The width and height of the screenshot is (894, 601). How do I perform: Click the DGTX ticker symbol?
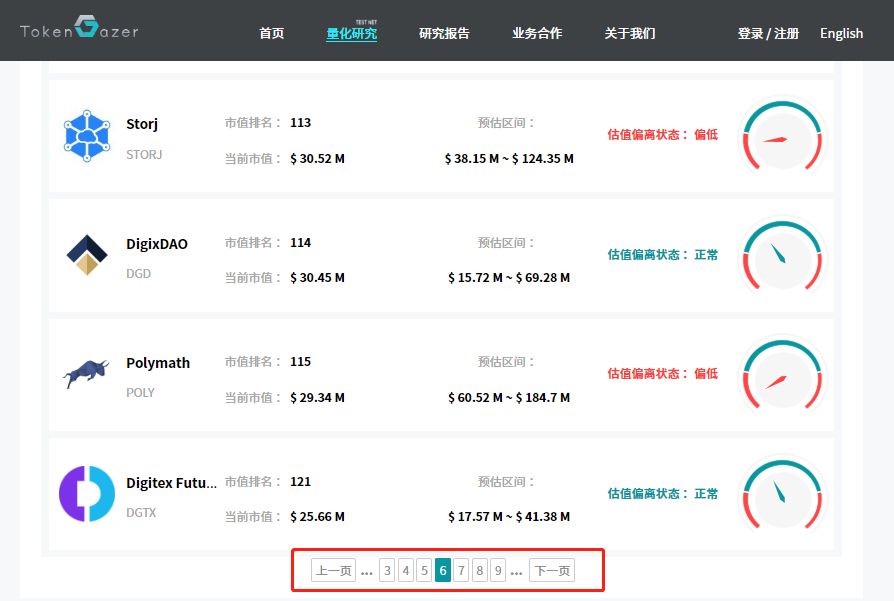coord(141,513)
